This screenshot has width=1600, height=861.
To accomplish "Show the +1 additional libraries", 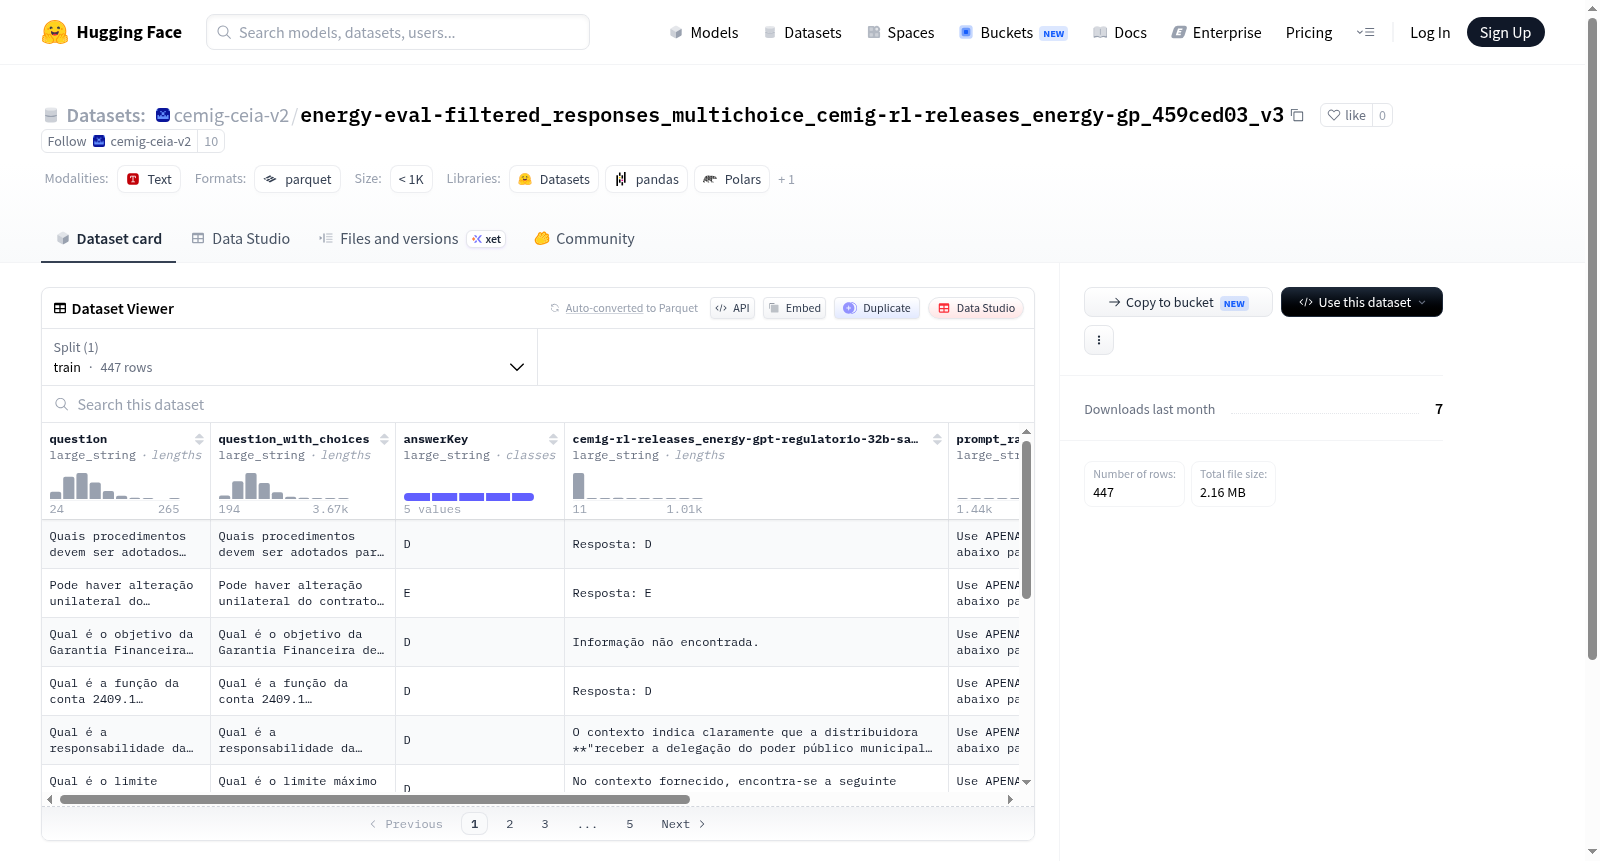I will [x=786, y=180].
